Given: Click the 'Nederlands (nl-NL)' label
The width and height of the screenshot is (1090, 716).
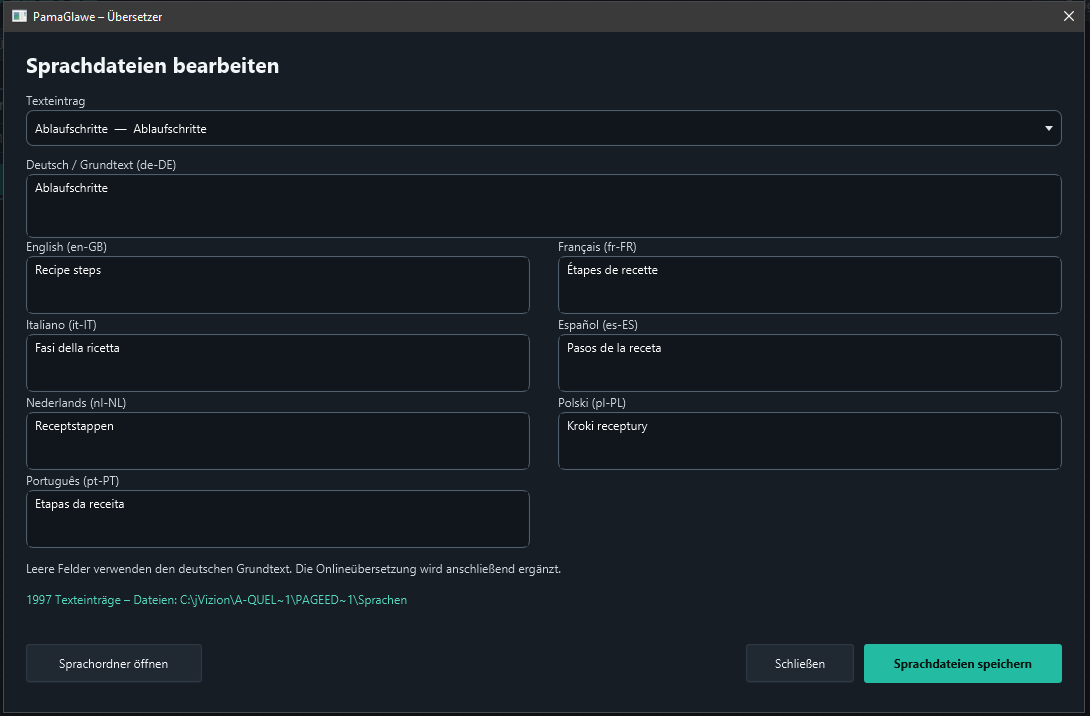Looking at the screenshot, I should tap(76, 402).
